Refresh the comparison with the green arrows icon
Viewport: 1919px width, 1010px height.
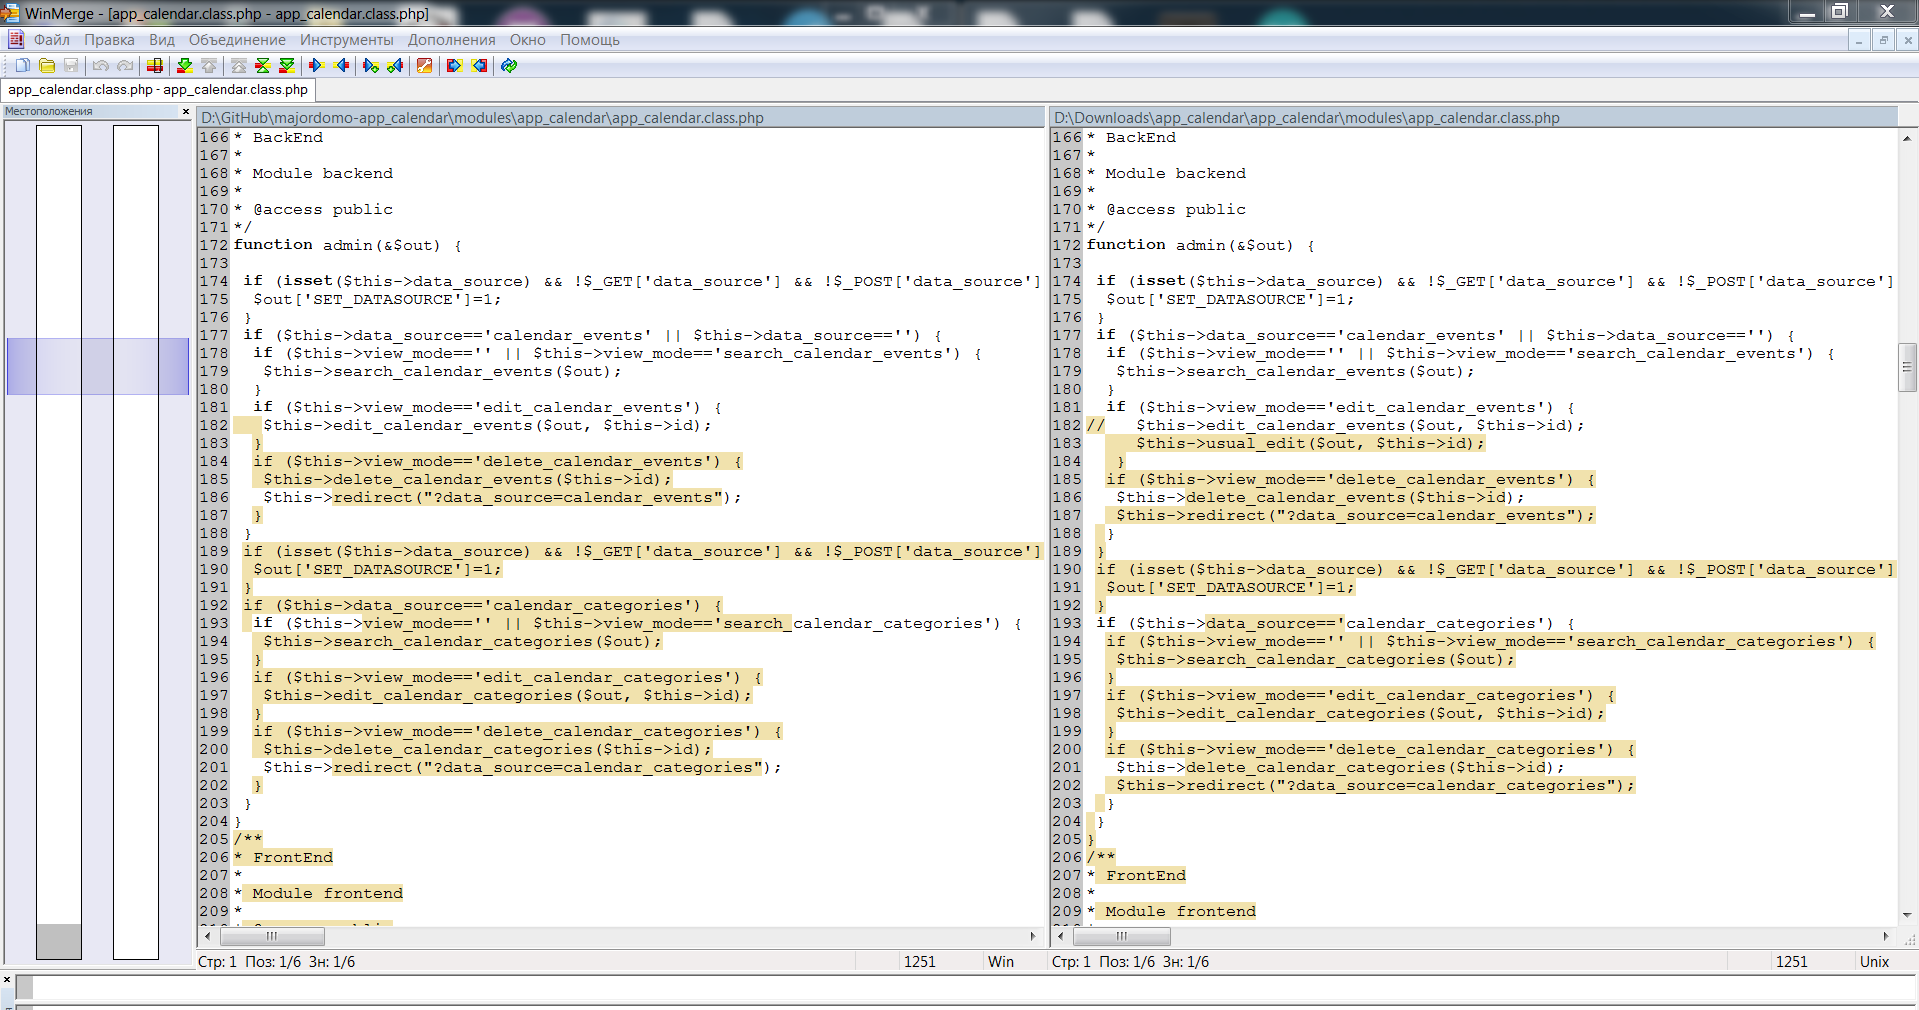click(x=509, y=66)
